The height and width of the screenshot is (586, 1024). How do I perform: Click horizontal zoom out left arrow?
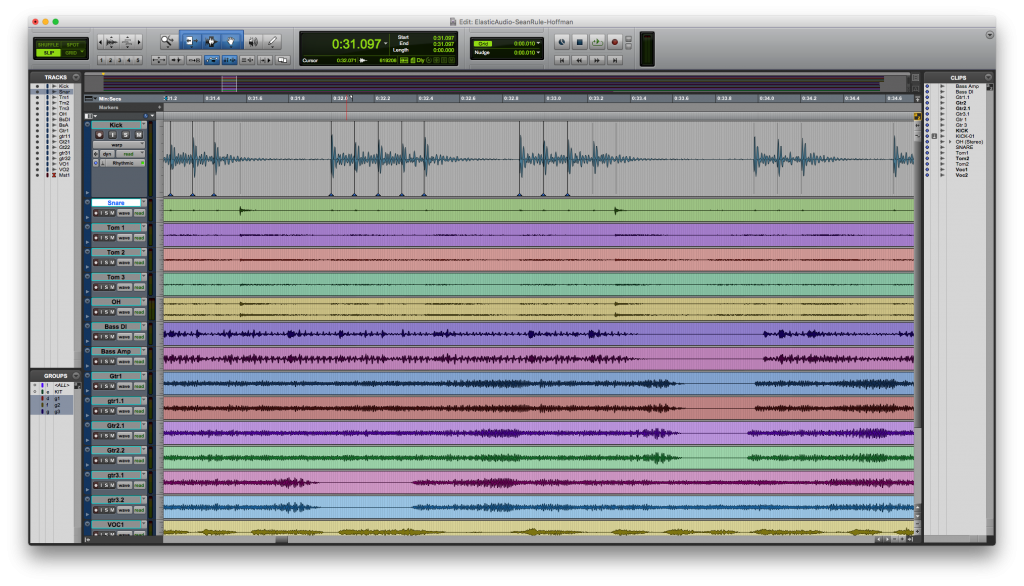tap(100, 42)
